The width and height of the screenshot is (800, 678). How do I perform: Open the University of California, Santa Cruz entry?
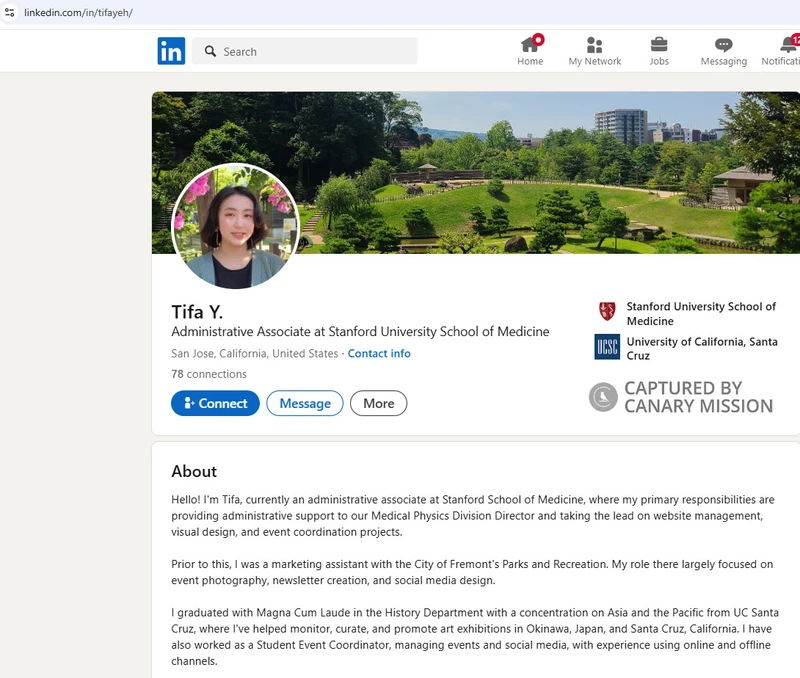686,348
